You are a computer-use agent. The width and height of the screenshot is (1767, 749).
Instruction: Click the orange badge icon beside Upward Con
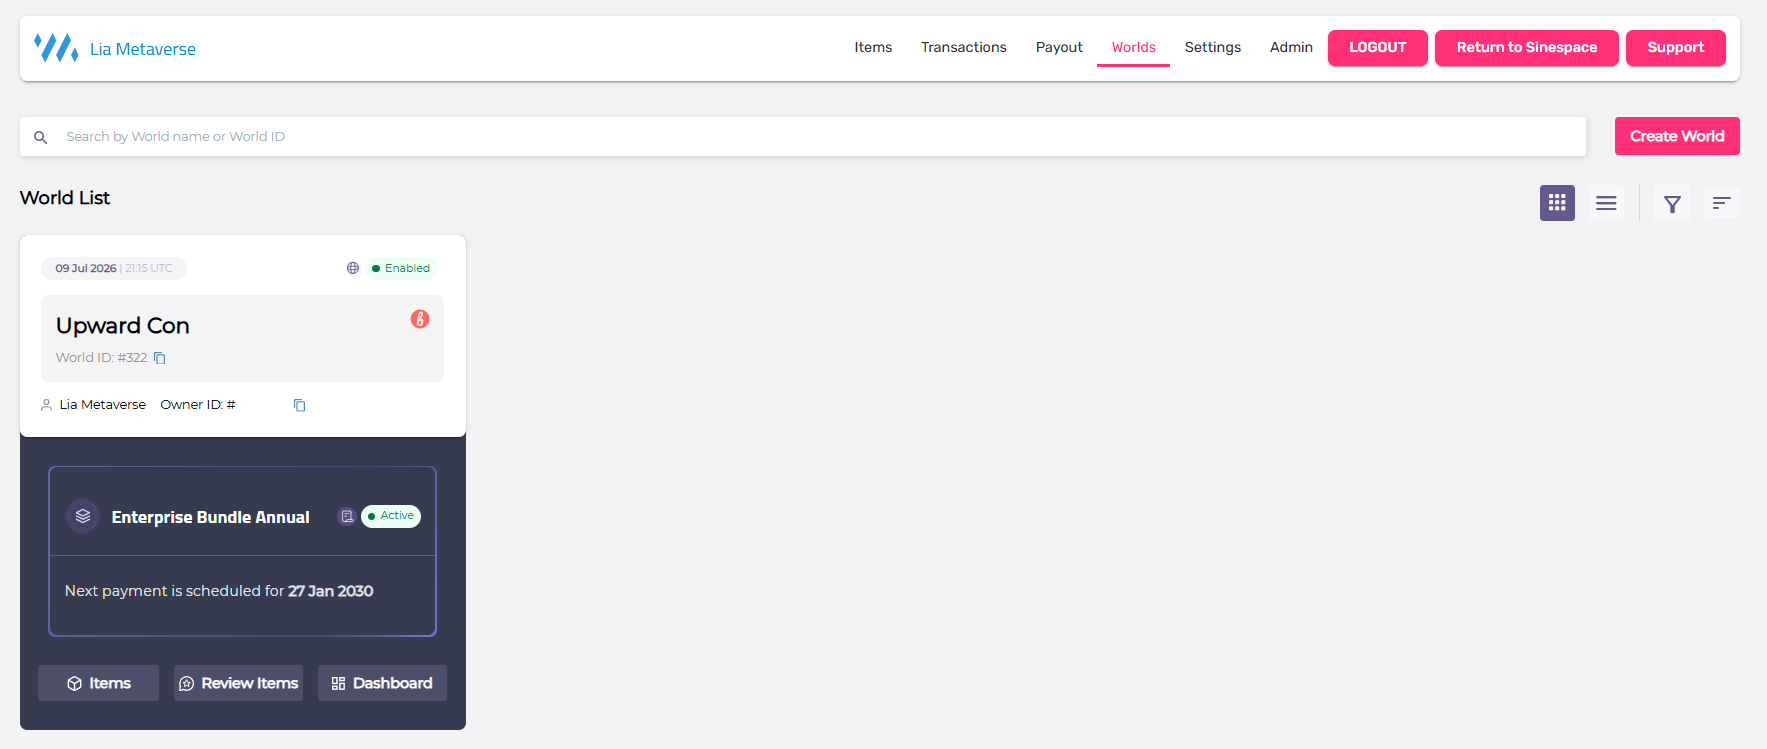420,319
